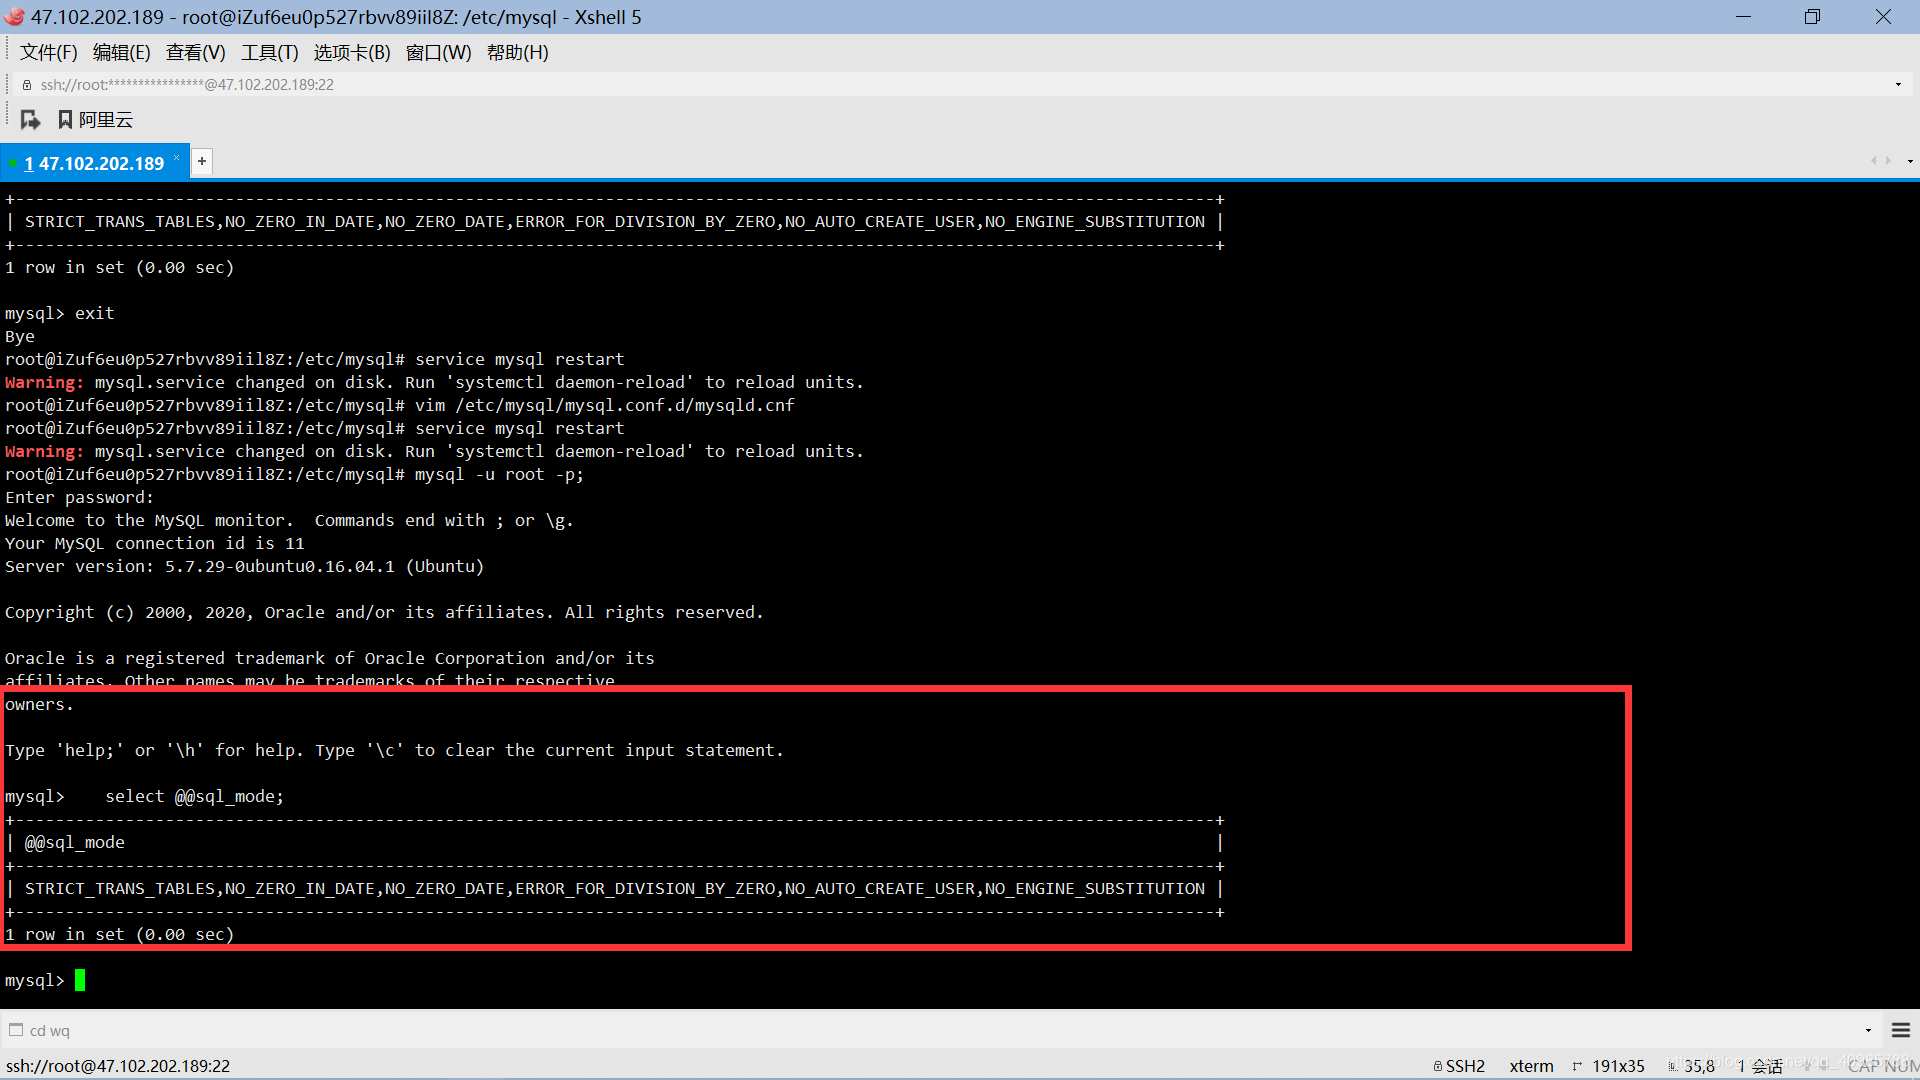
Task: Click the tab scroll left arrow
Action: tap(1873, 161)
